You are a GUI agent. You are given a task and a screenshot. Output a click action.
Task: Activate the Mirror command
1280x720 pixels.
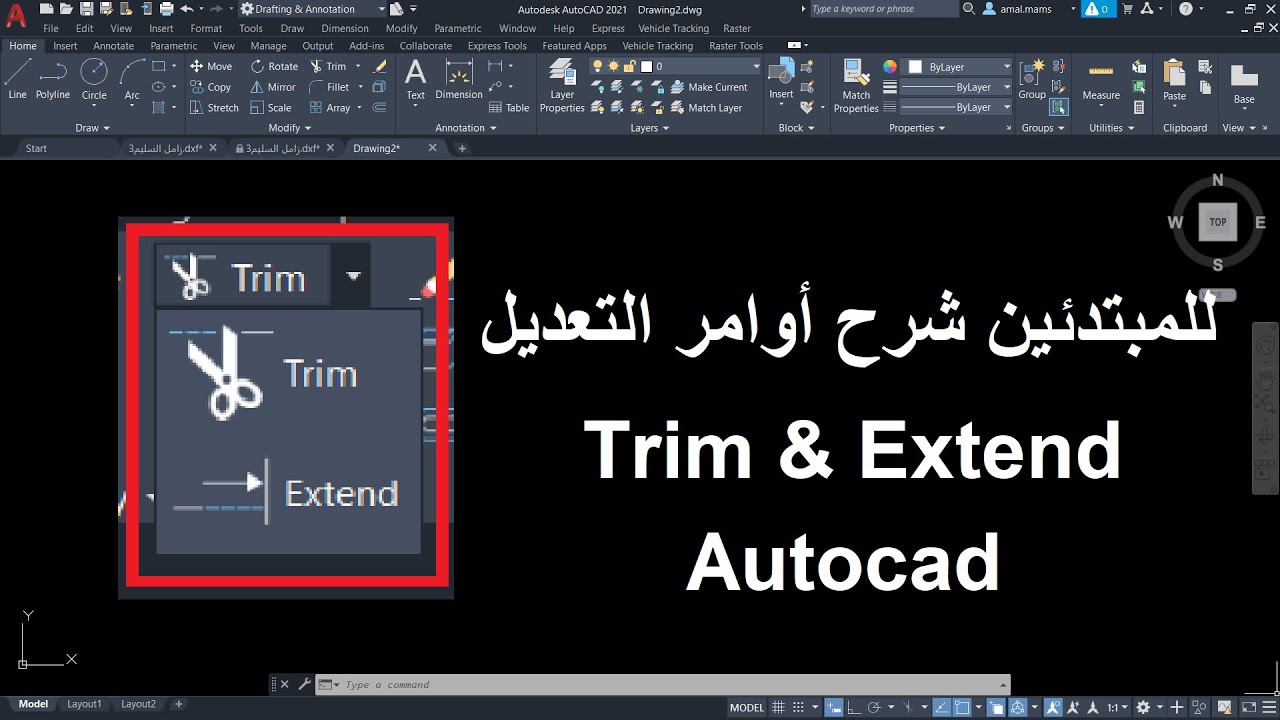pyautogui.click(x=273, y=87)
